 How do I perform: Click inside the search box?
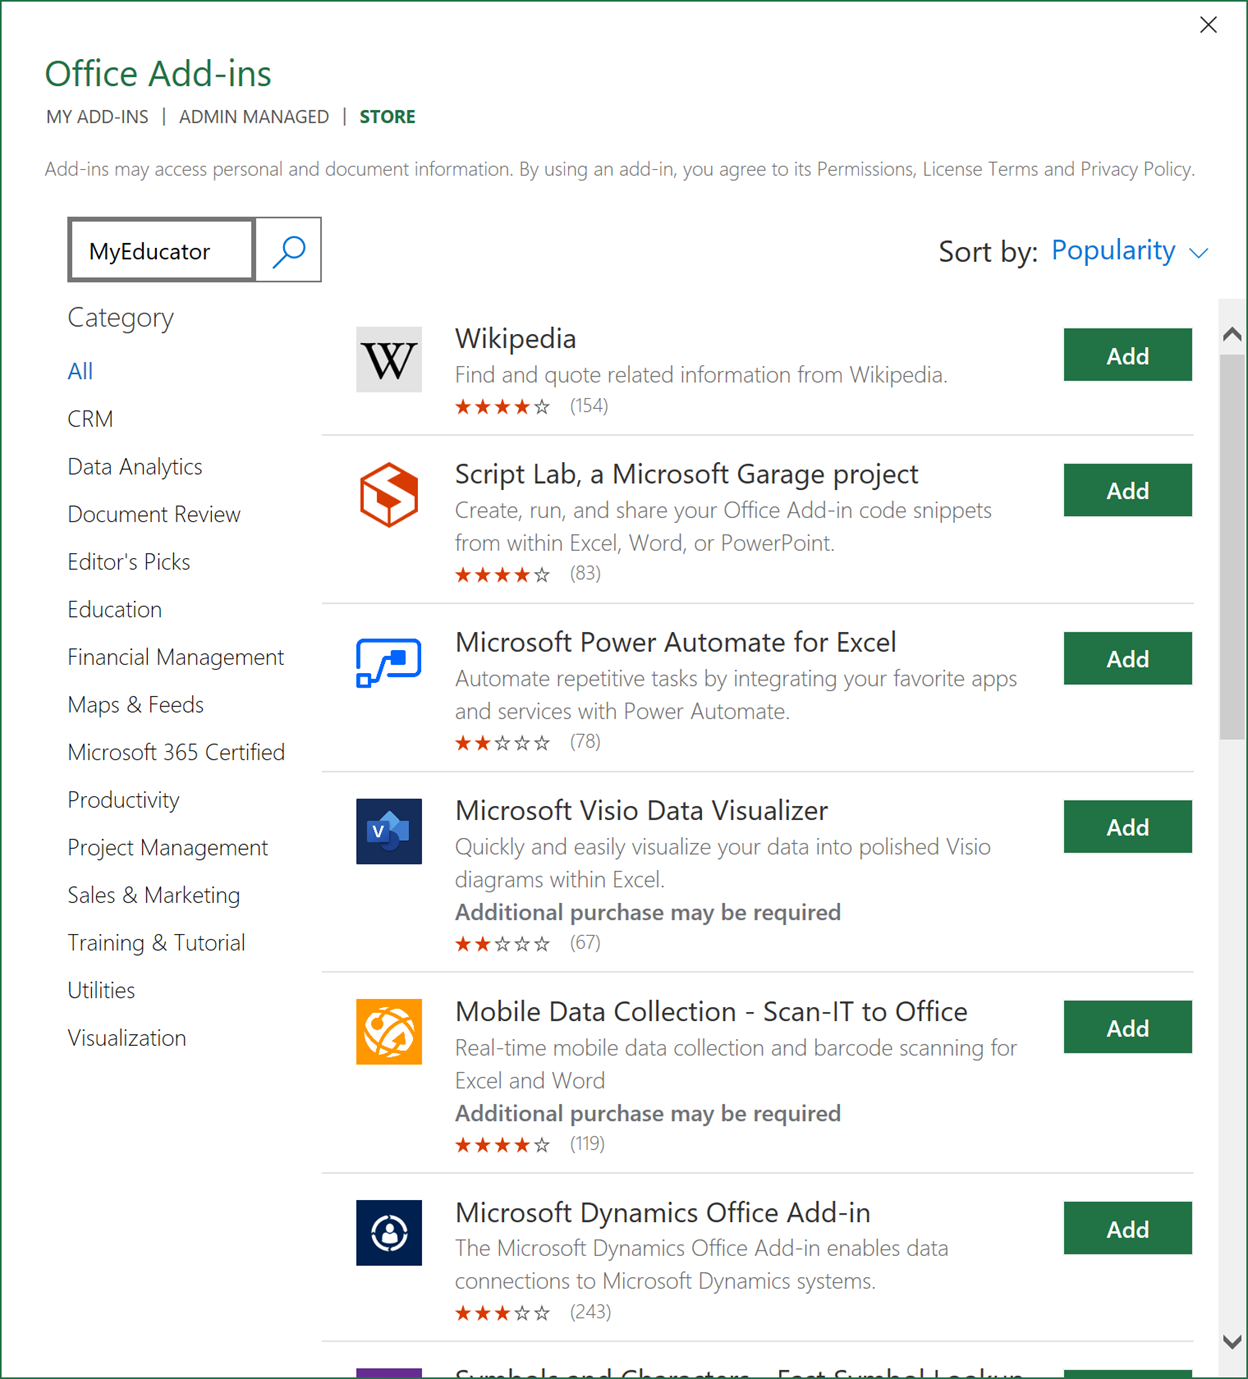pyautogui.click(x=160, y=250)
